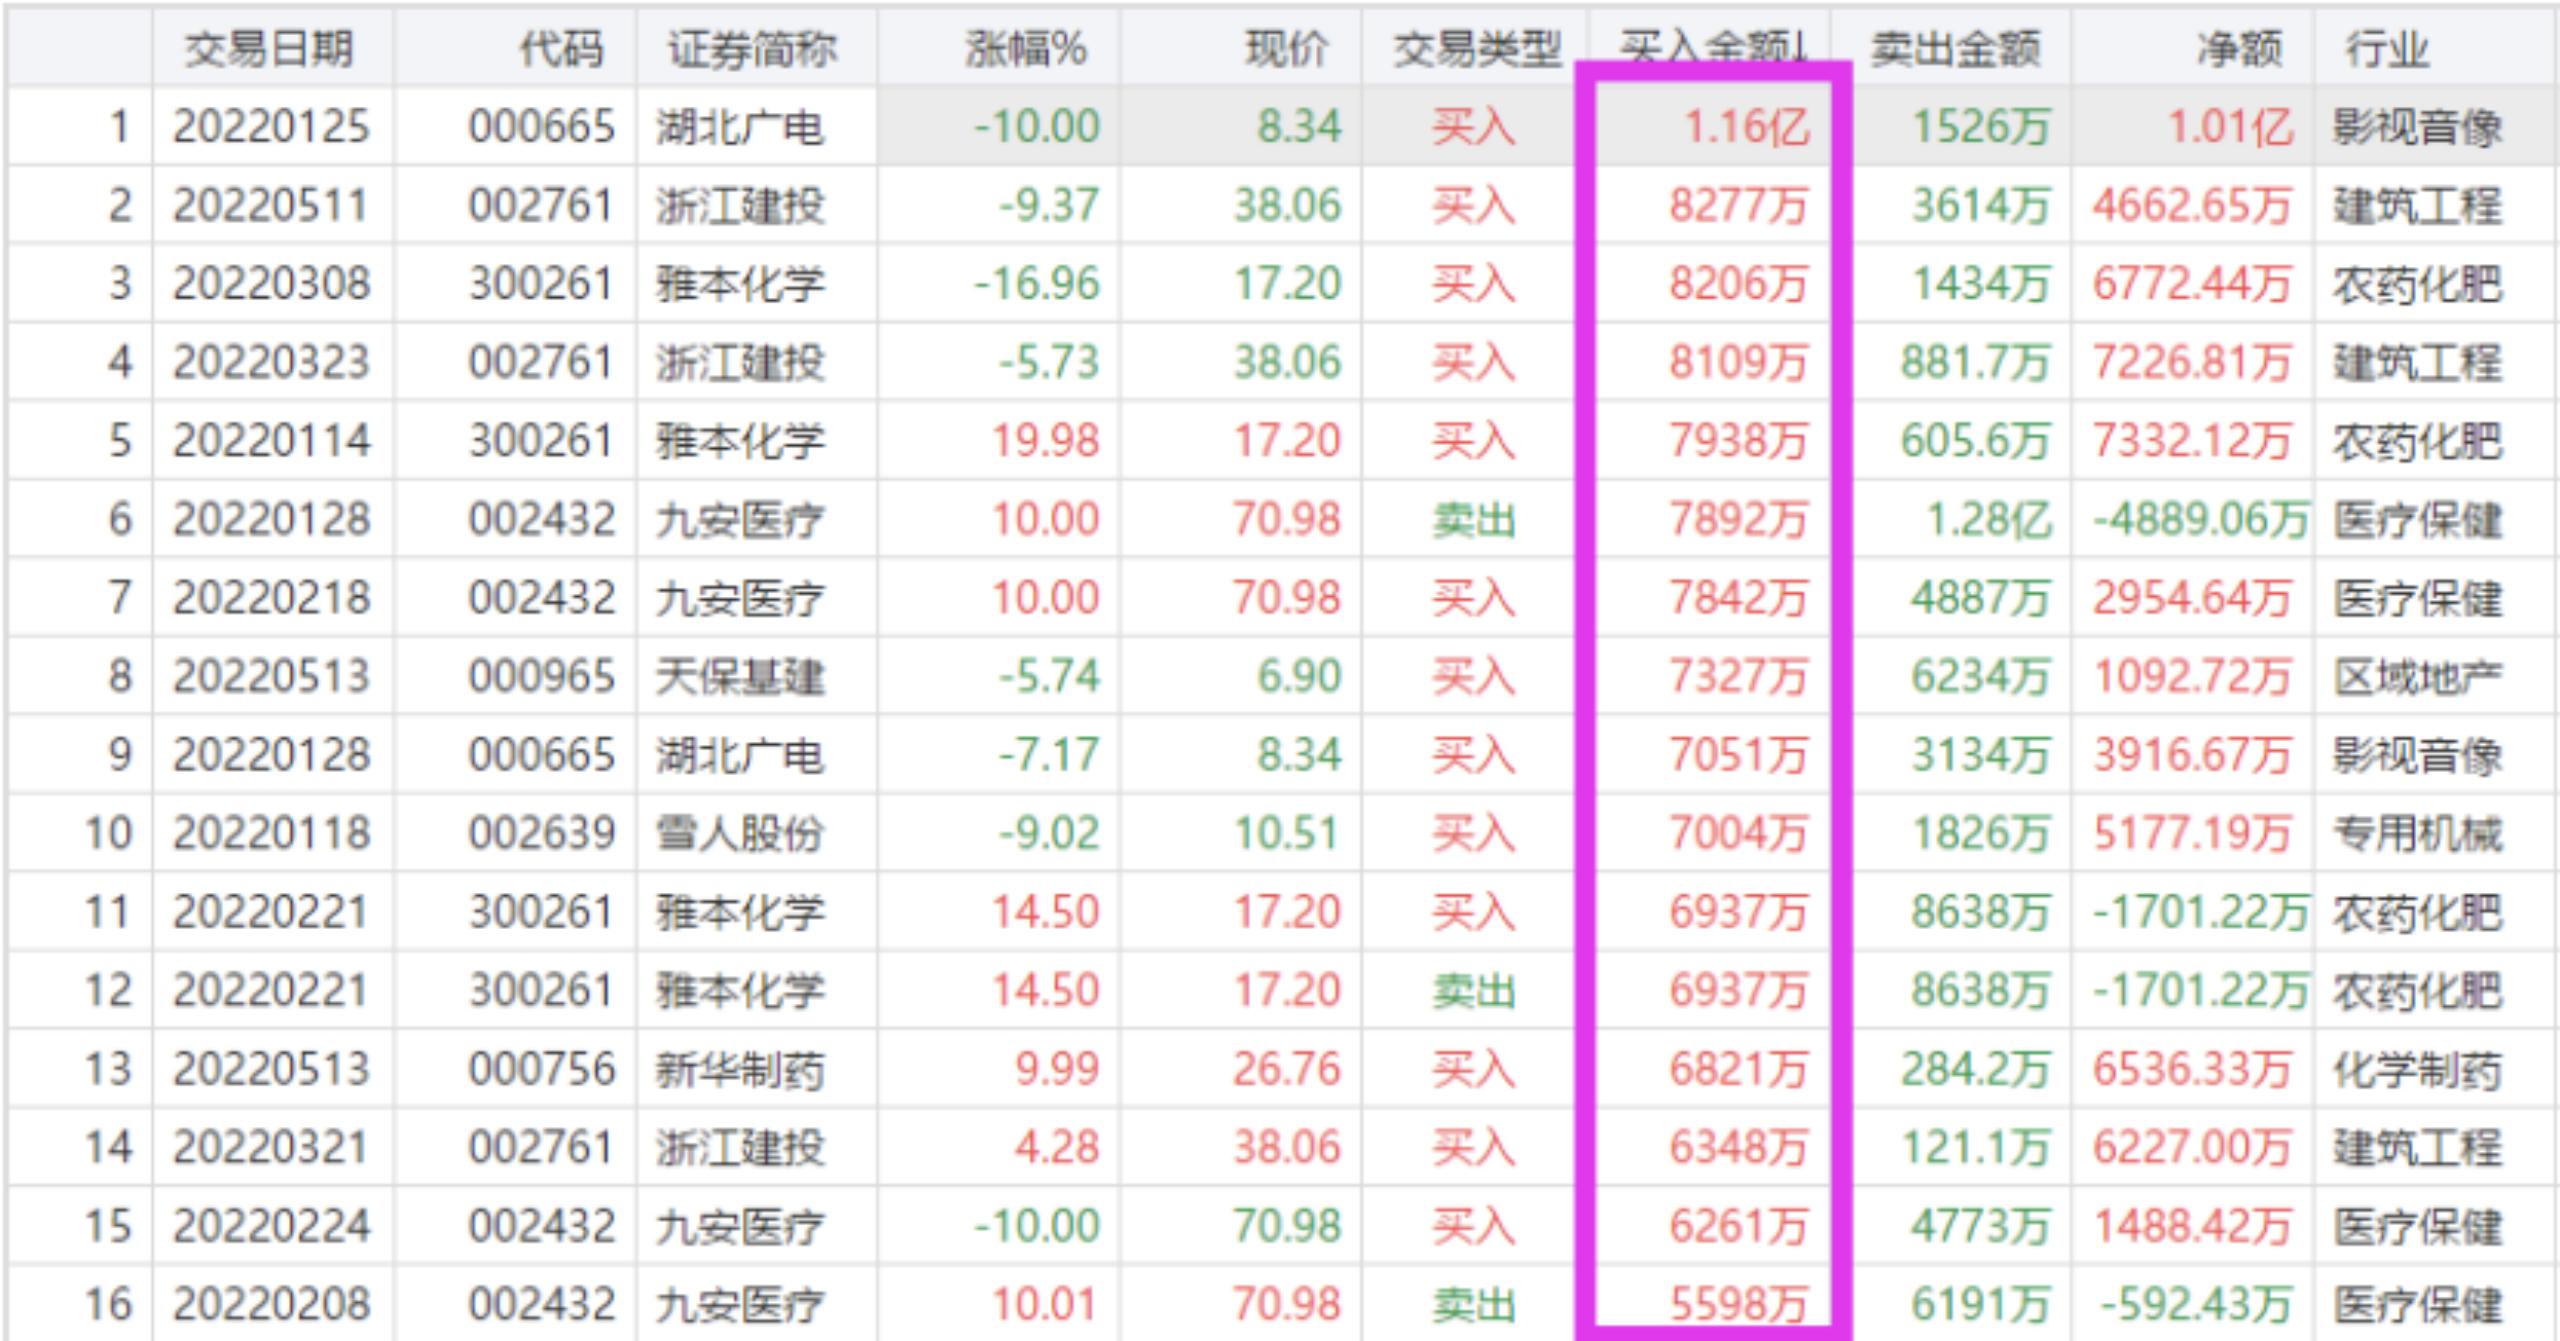Click buy amount 8206万
2560x1341 pixels.
(x=1739, y=284)
